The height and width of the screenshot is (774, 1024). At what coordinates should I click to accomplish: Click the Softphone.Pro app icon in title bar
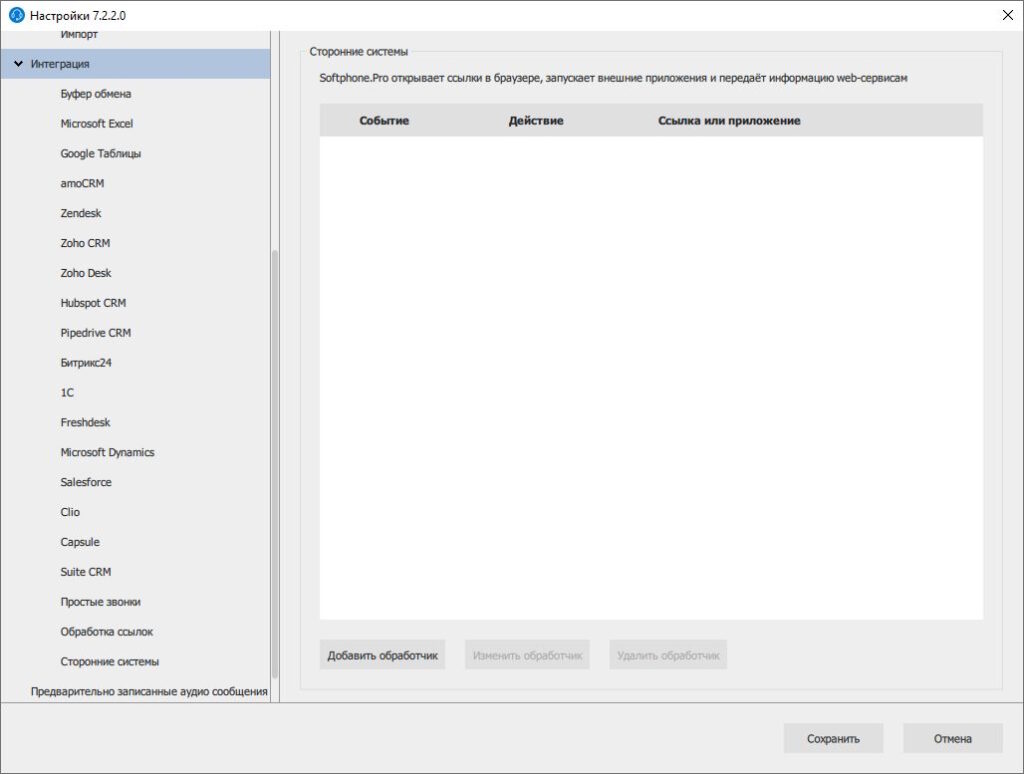(x=16, y=15)
